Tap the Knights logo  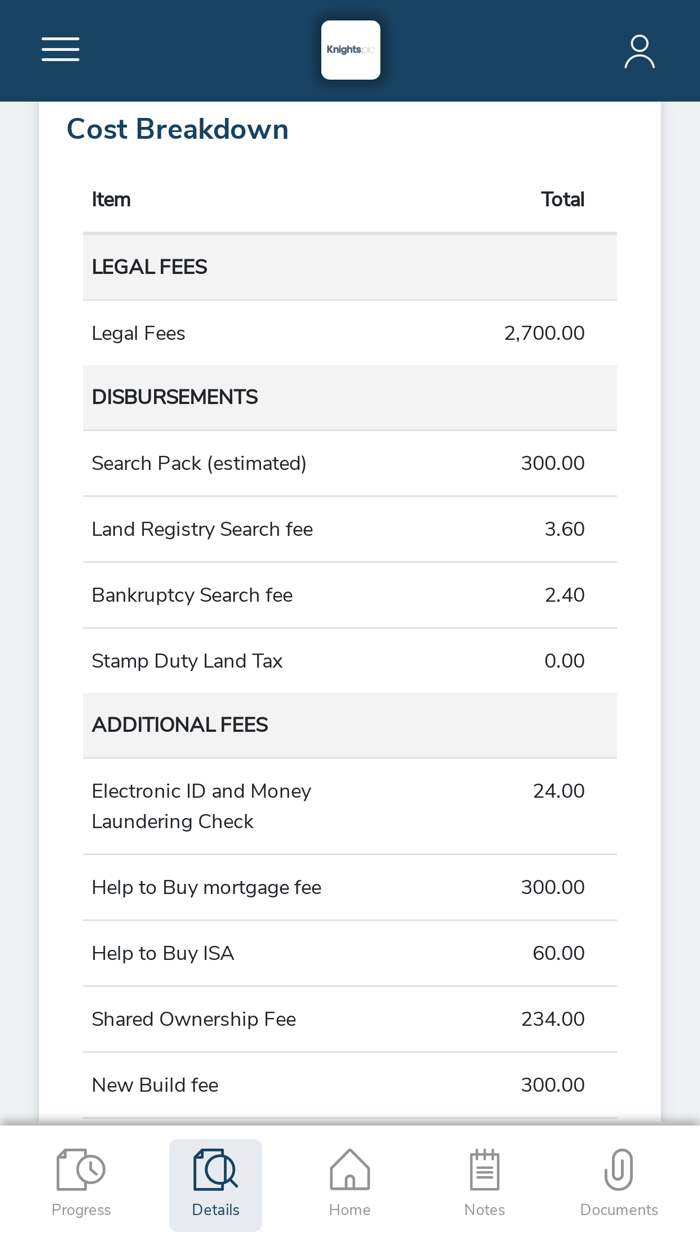(x=350, y=50)
